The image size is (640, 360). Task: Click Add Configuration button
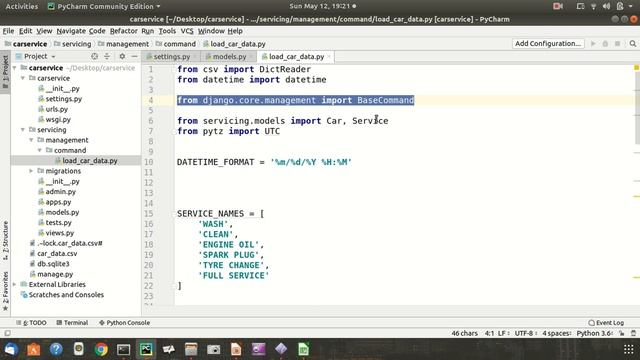[x=548, y=43]
